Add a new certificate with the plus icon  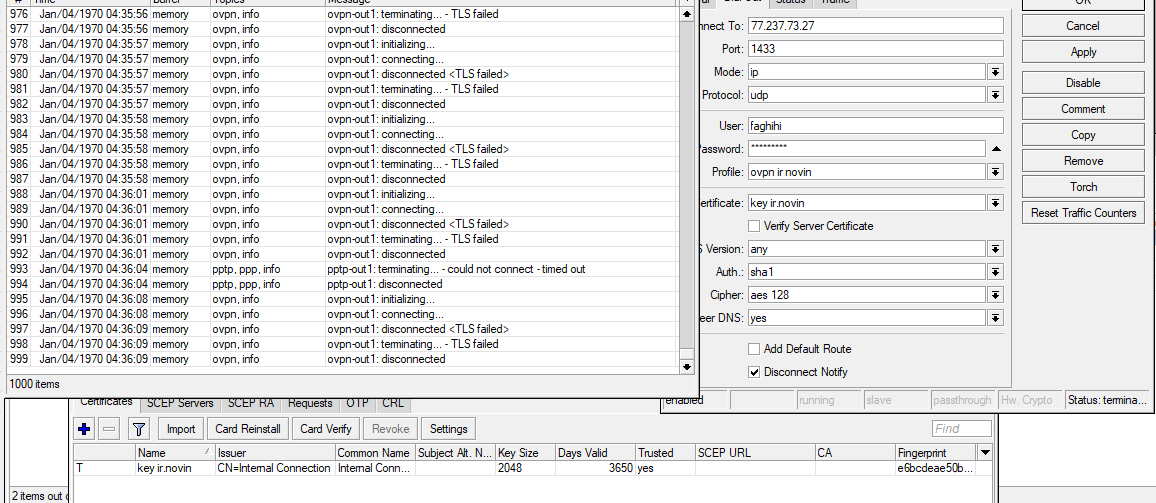pyautogui.click(x=84, y=429)
